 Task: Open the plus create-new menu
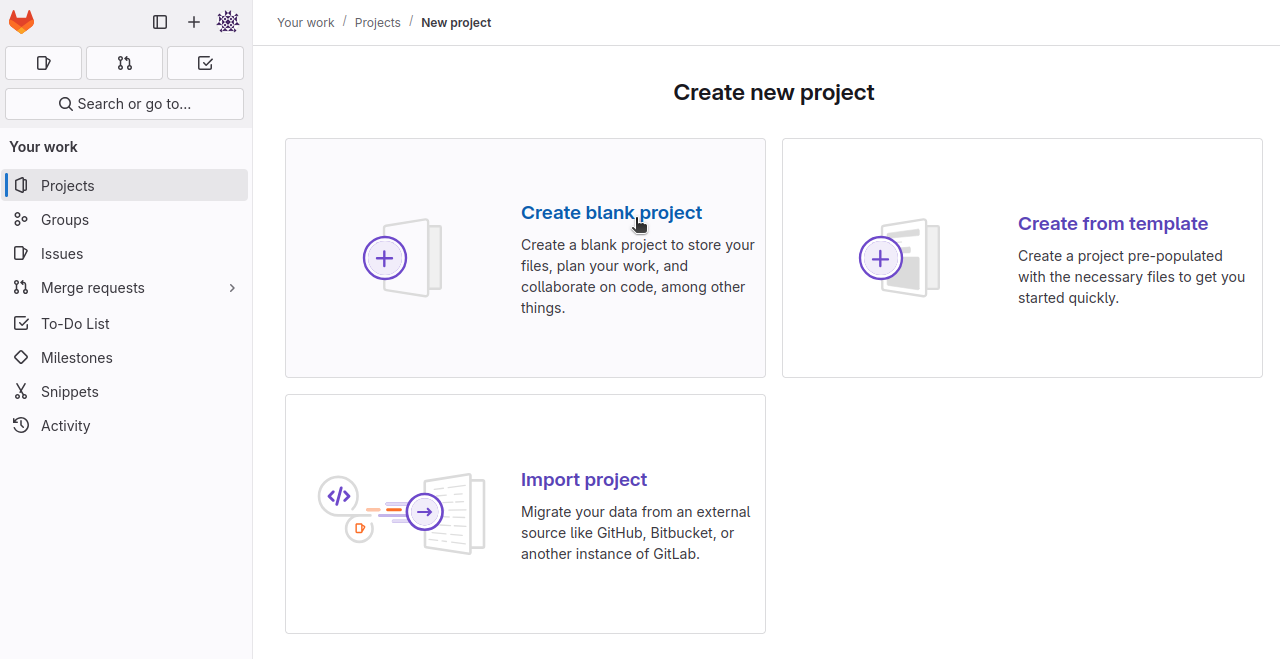(x=194, y=21)
